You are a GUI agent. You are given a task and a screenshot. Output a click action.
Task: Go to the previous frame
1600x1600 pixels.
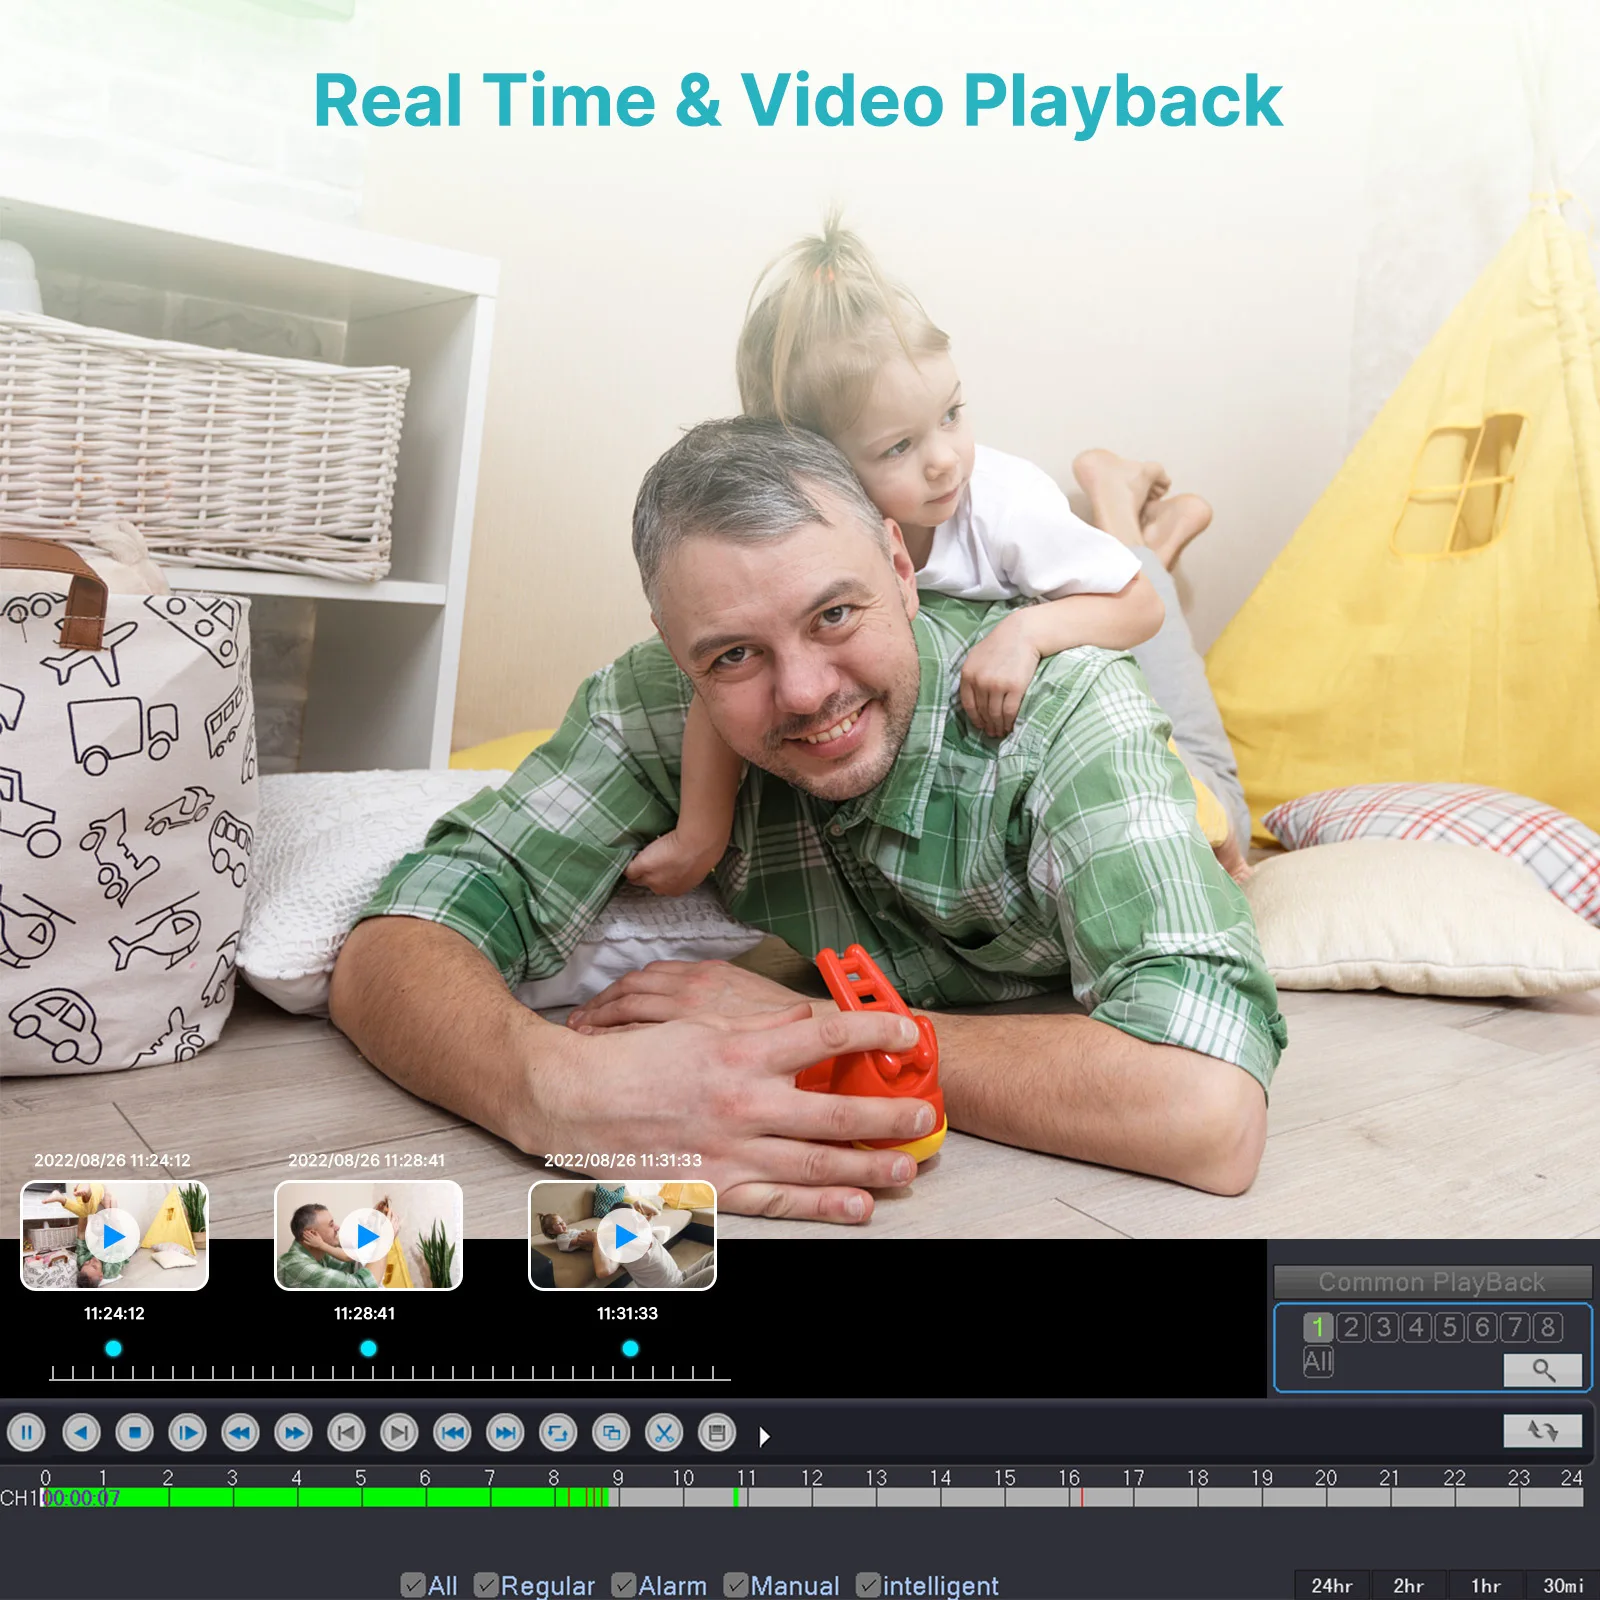tap(346, 1433)
